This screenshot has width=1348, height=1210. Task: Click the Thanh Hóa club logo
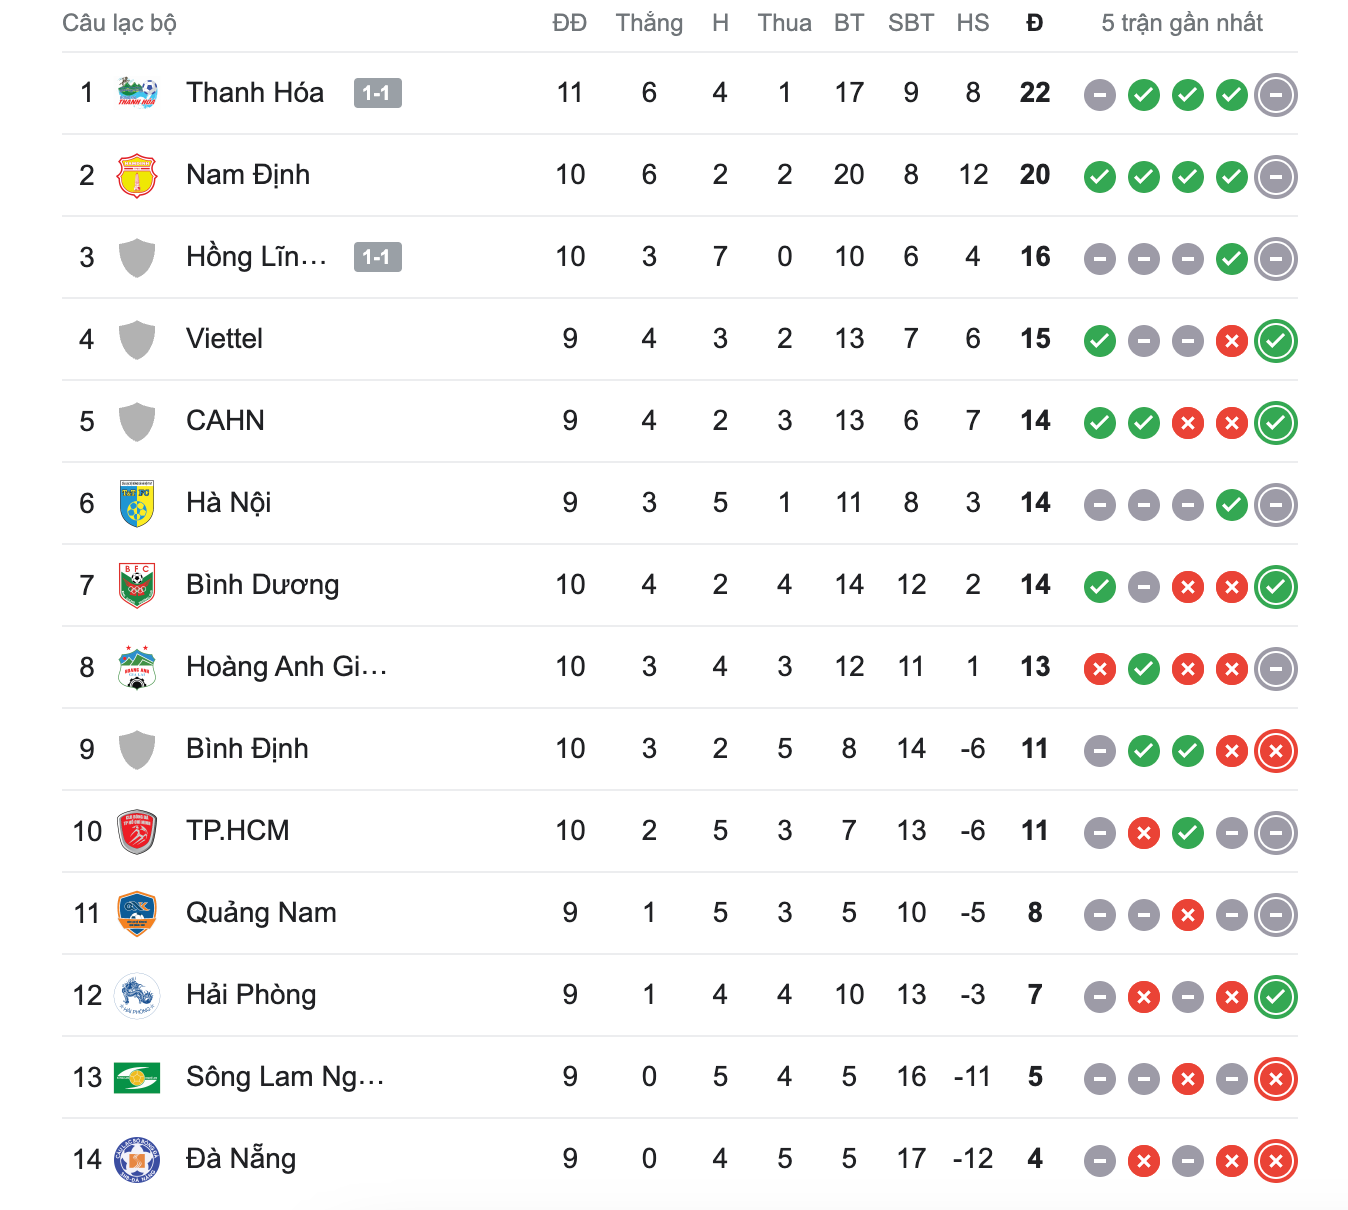click(x=137, y=93)
